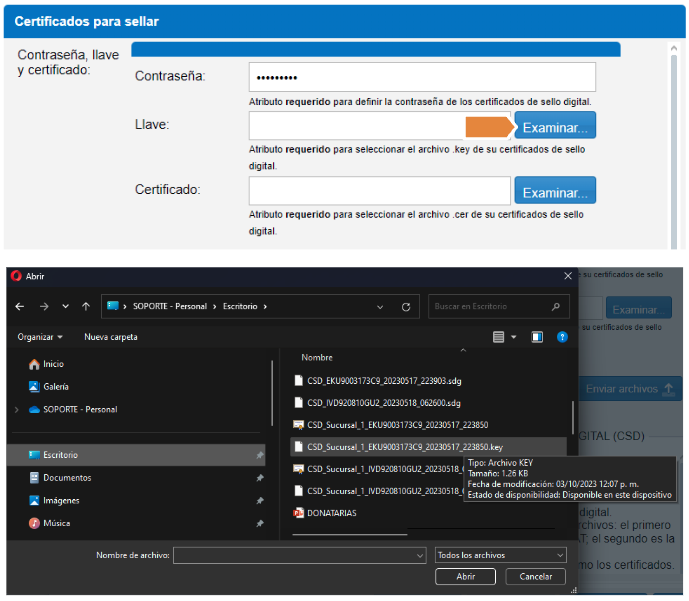Open the recent locations chevron beside forward arrow
This screenshot has width=689, height=601.
66,307
